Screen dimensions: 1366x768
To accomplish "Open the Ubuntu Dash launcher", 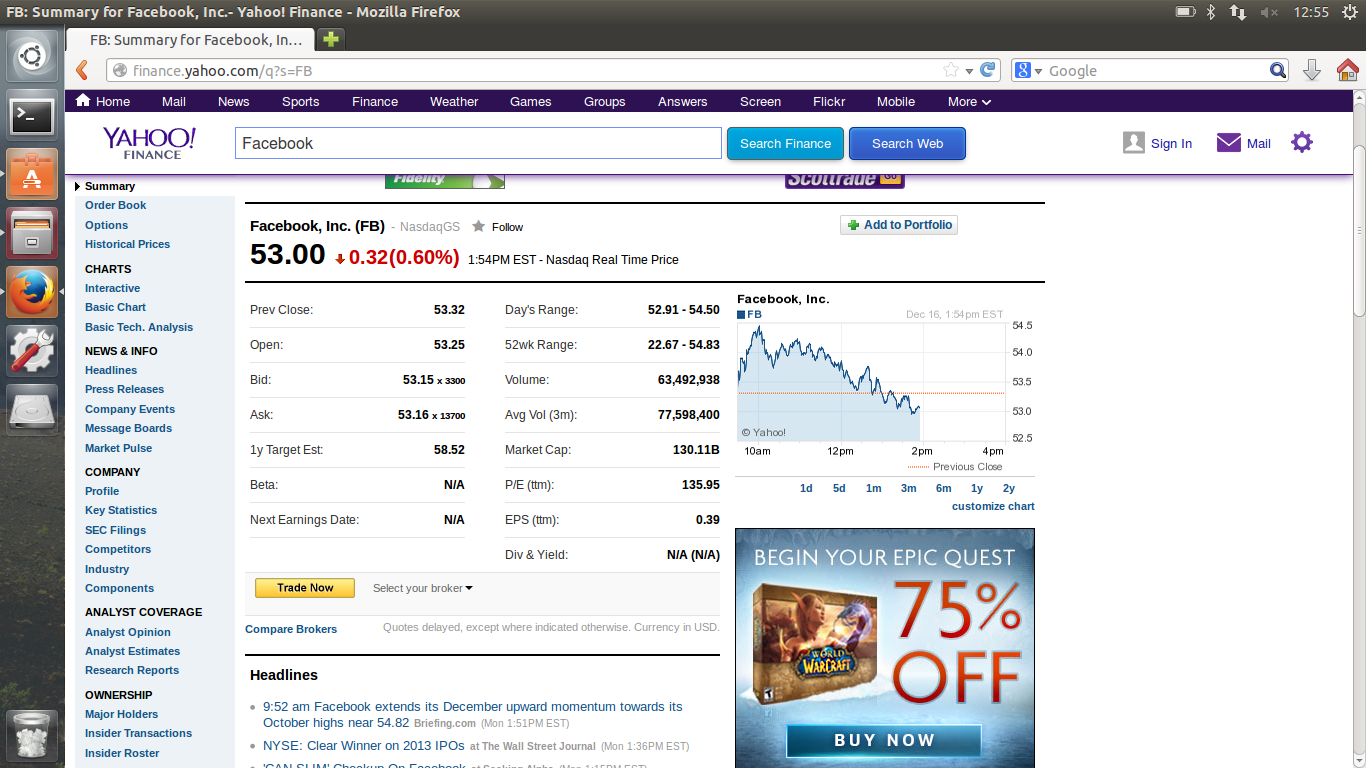I will tap(32, 57).
